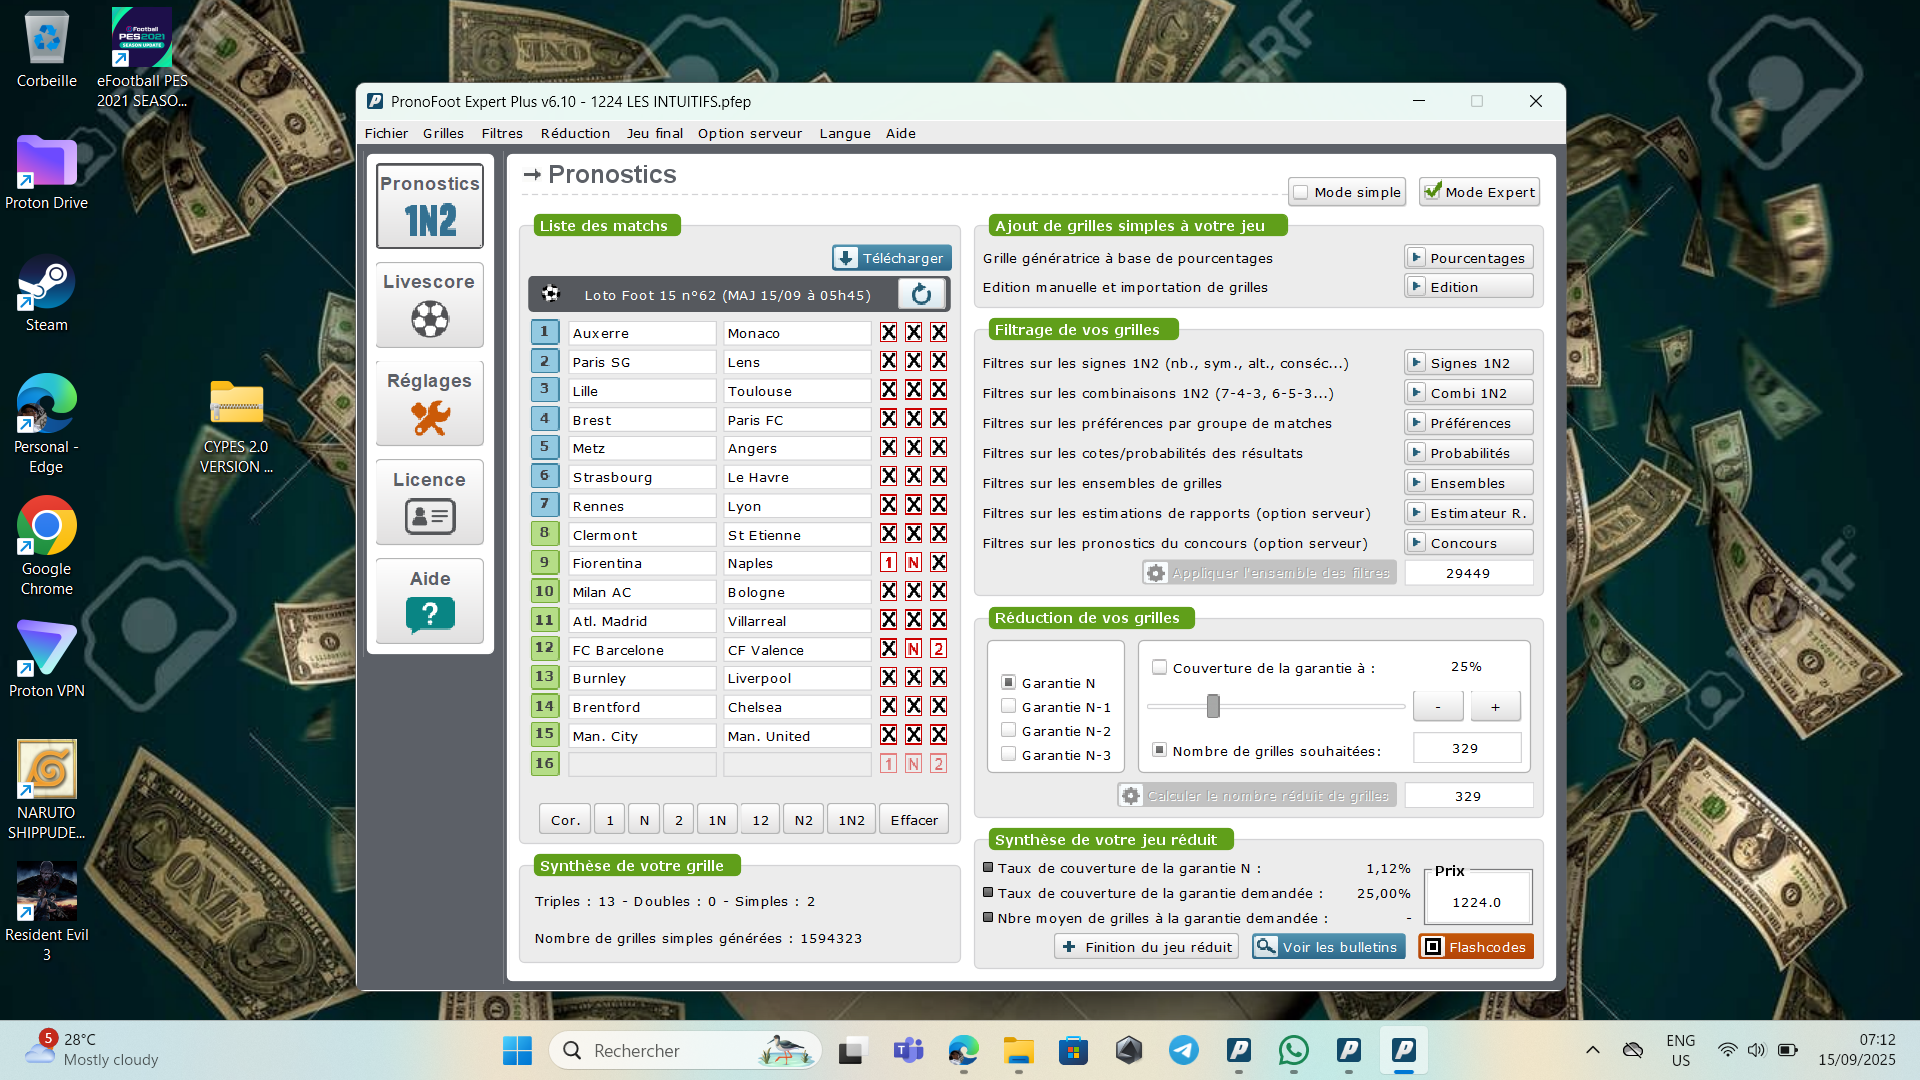This screenshot has width=1920, height=1080.
Task: Click the guarantee coverage slider handle
Action: pyautogui.click(x=1213, y=707)
